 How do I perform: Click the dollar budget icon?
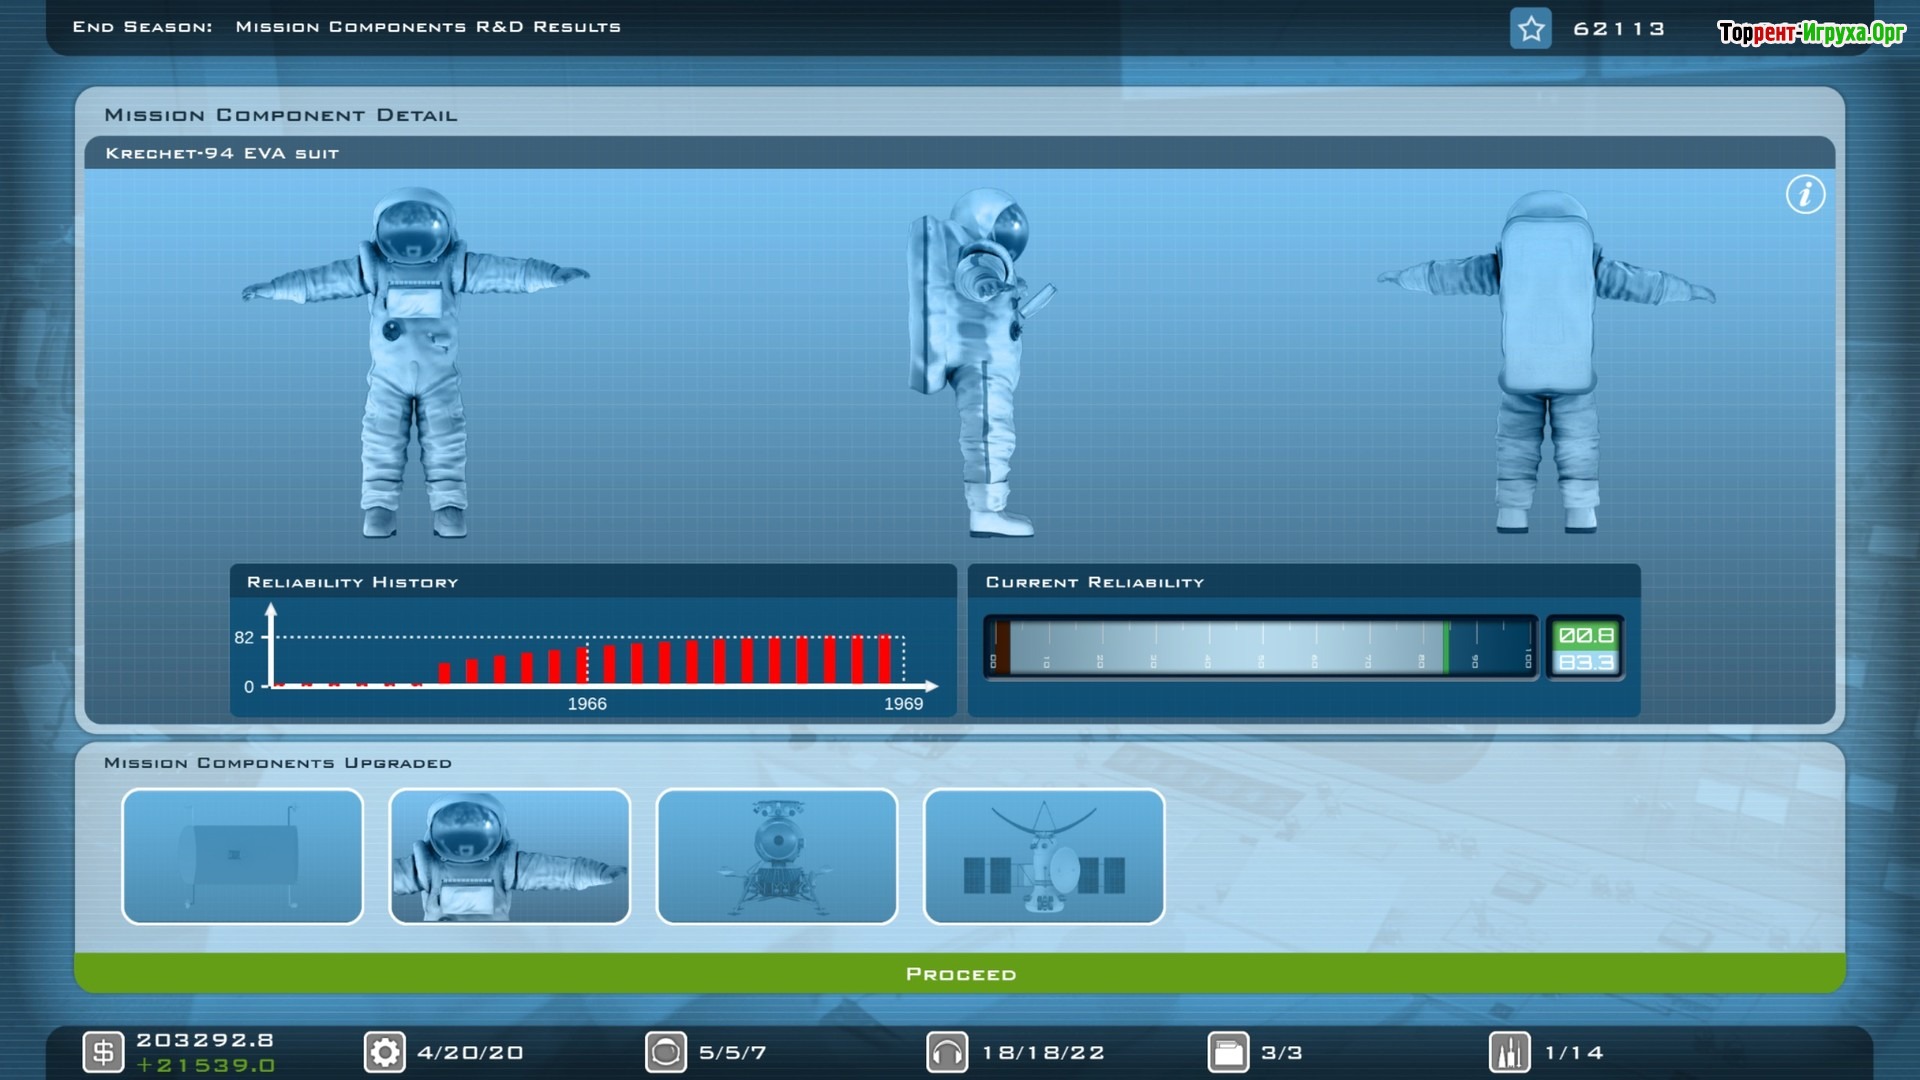tap(103, 1052)
